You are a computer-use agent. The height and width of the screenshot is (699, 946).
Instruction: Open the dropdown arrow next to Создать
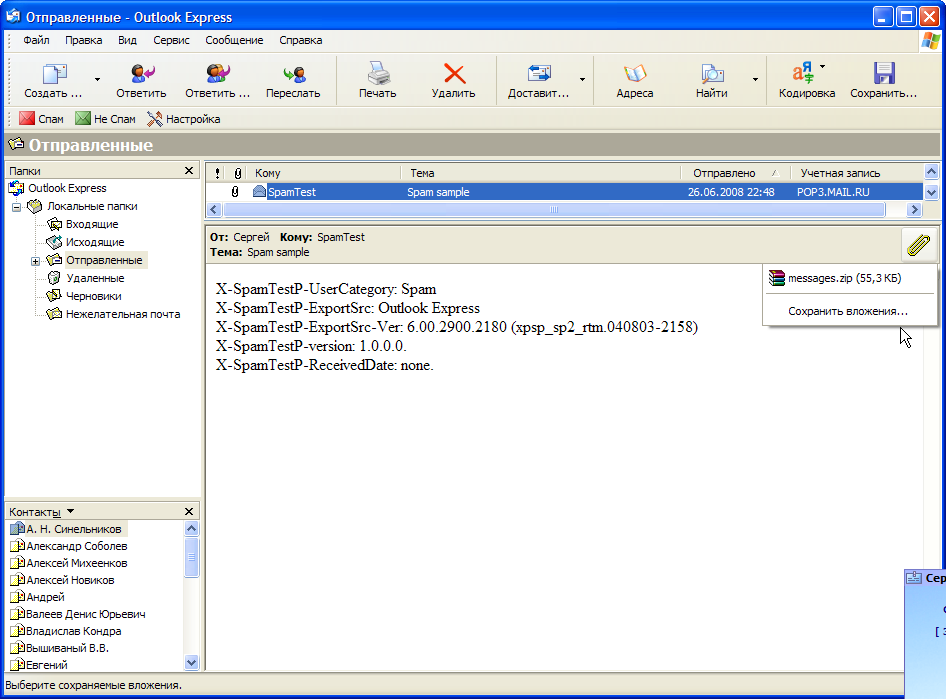click(97, 80)
